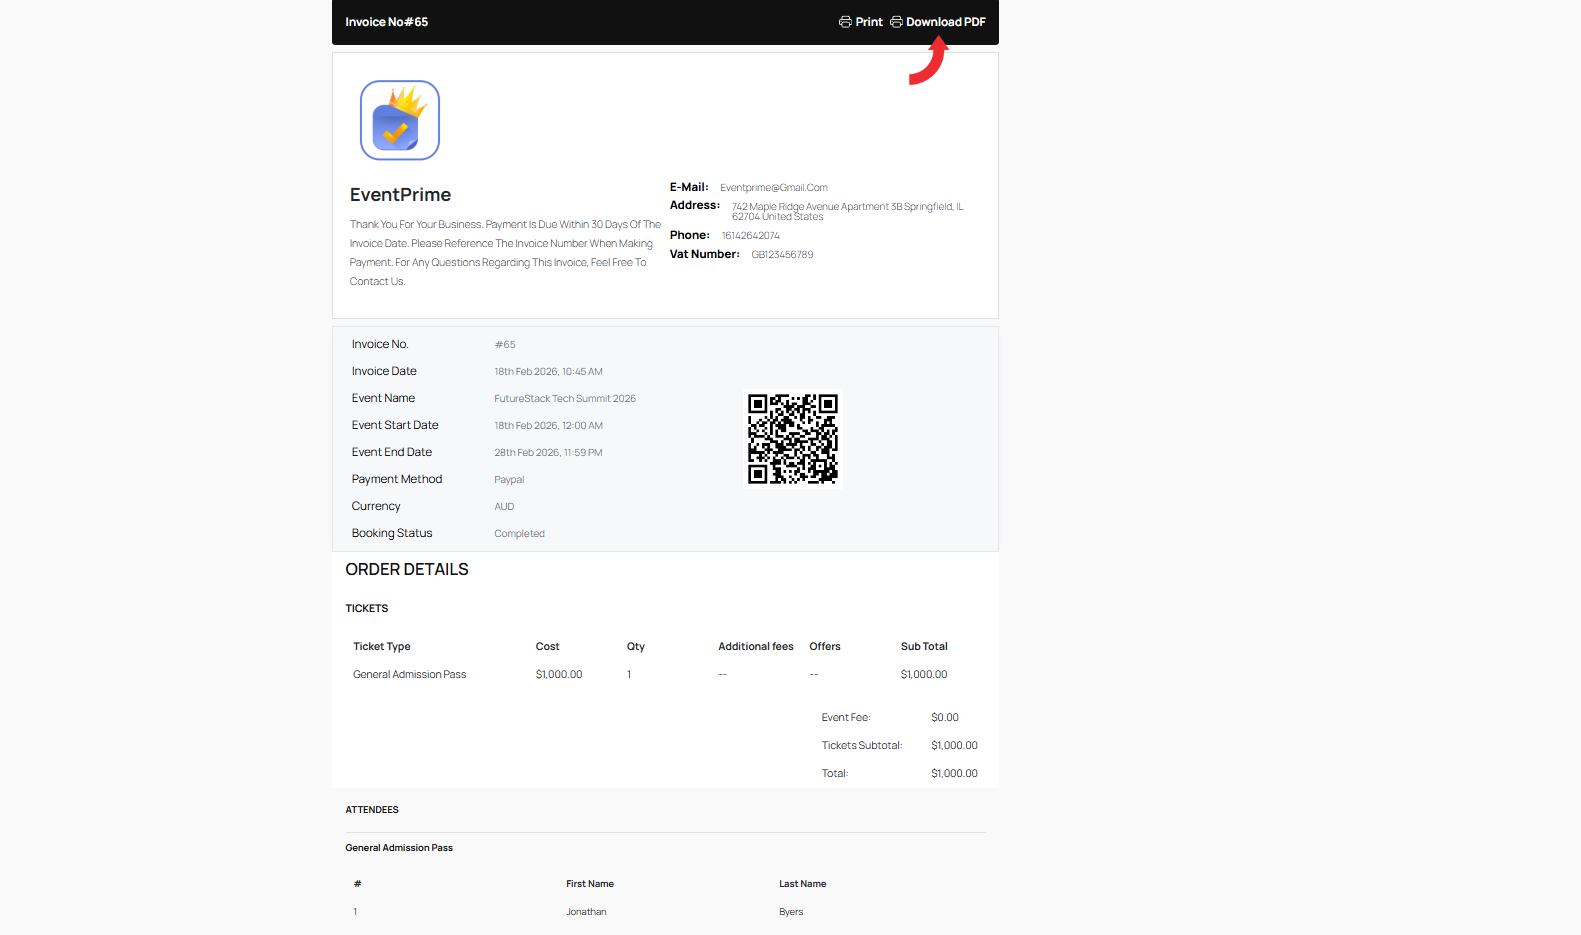Click the Sub Total column header
The height and width of the screenshot is (935, 1581).
tap(924, 647)
